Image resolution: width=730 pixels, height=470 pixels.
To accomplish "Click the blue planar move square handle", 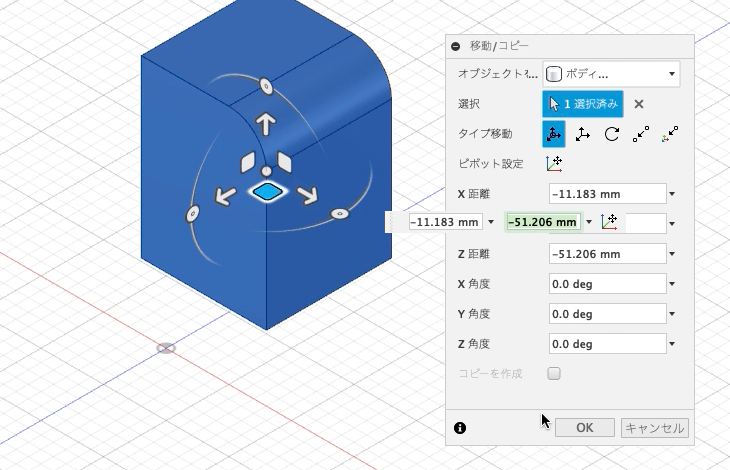I will click(267, 192).
